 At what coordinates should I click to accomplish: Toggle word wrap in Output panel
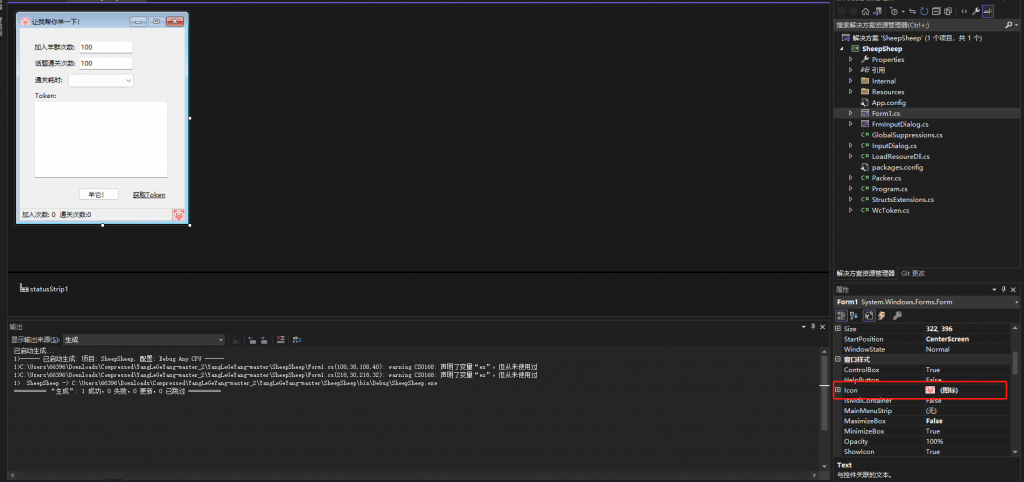[297, 340]
